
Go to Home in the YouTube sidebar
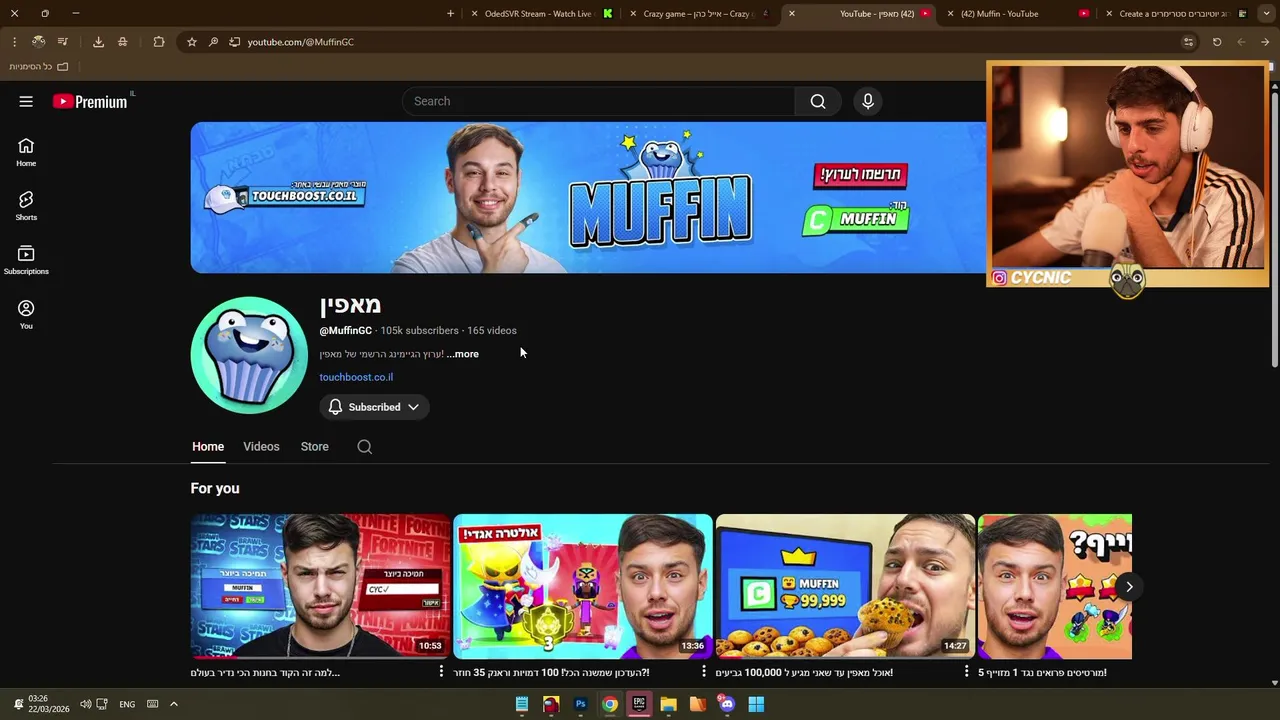pyautogui.click(x=26, y=152)
